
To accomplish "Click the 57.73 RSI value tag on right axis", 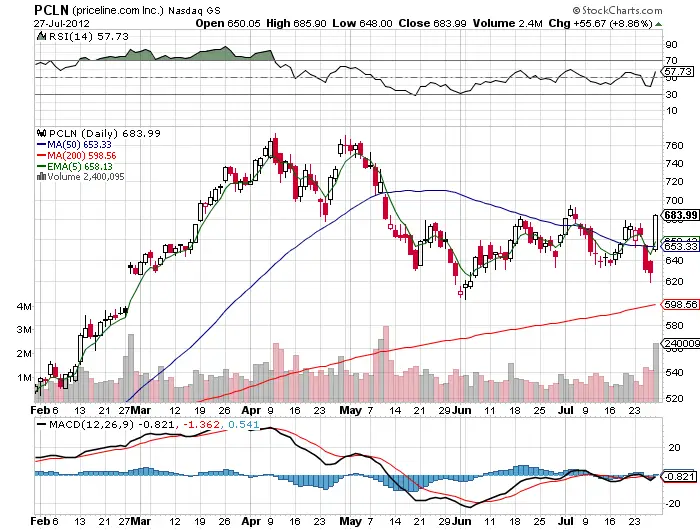I will (x=678, y=71).
